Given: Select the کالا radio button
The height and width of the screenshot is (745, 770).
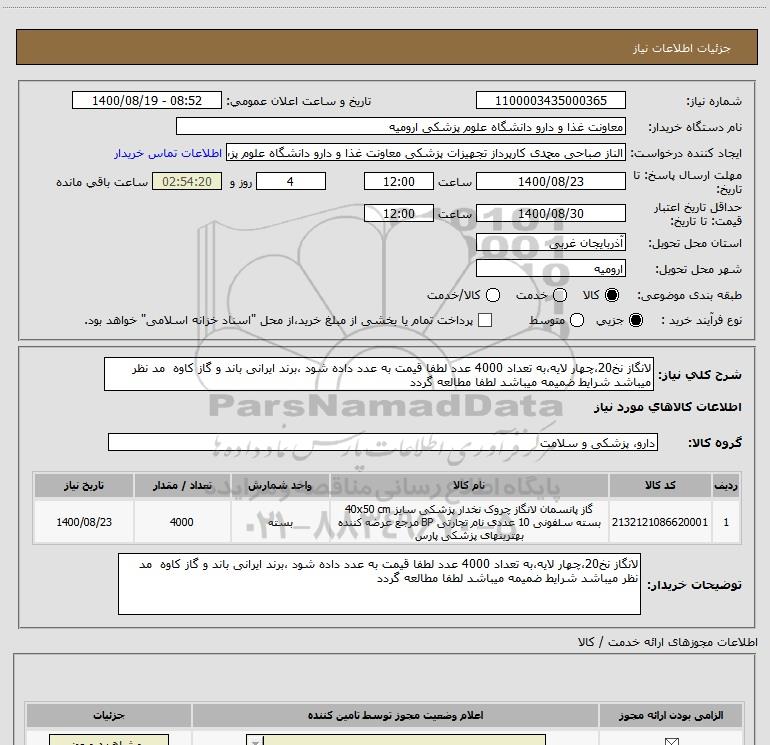Looking at the screenshot, I should coord(612,295).
